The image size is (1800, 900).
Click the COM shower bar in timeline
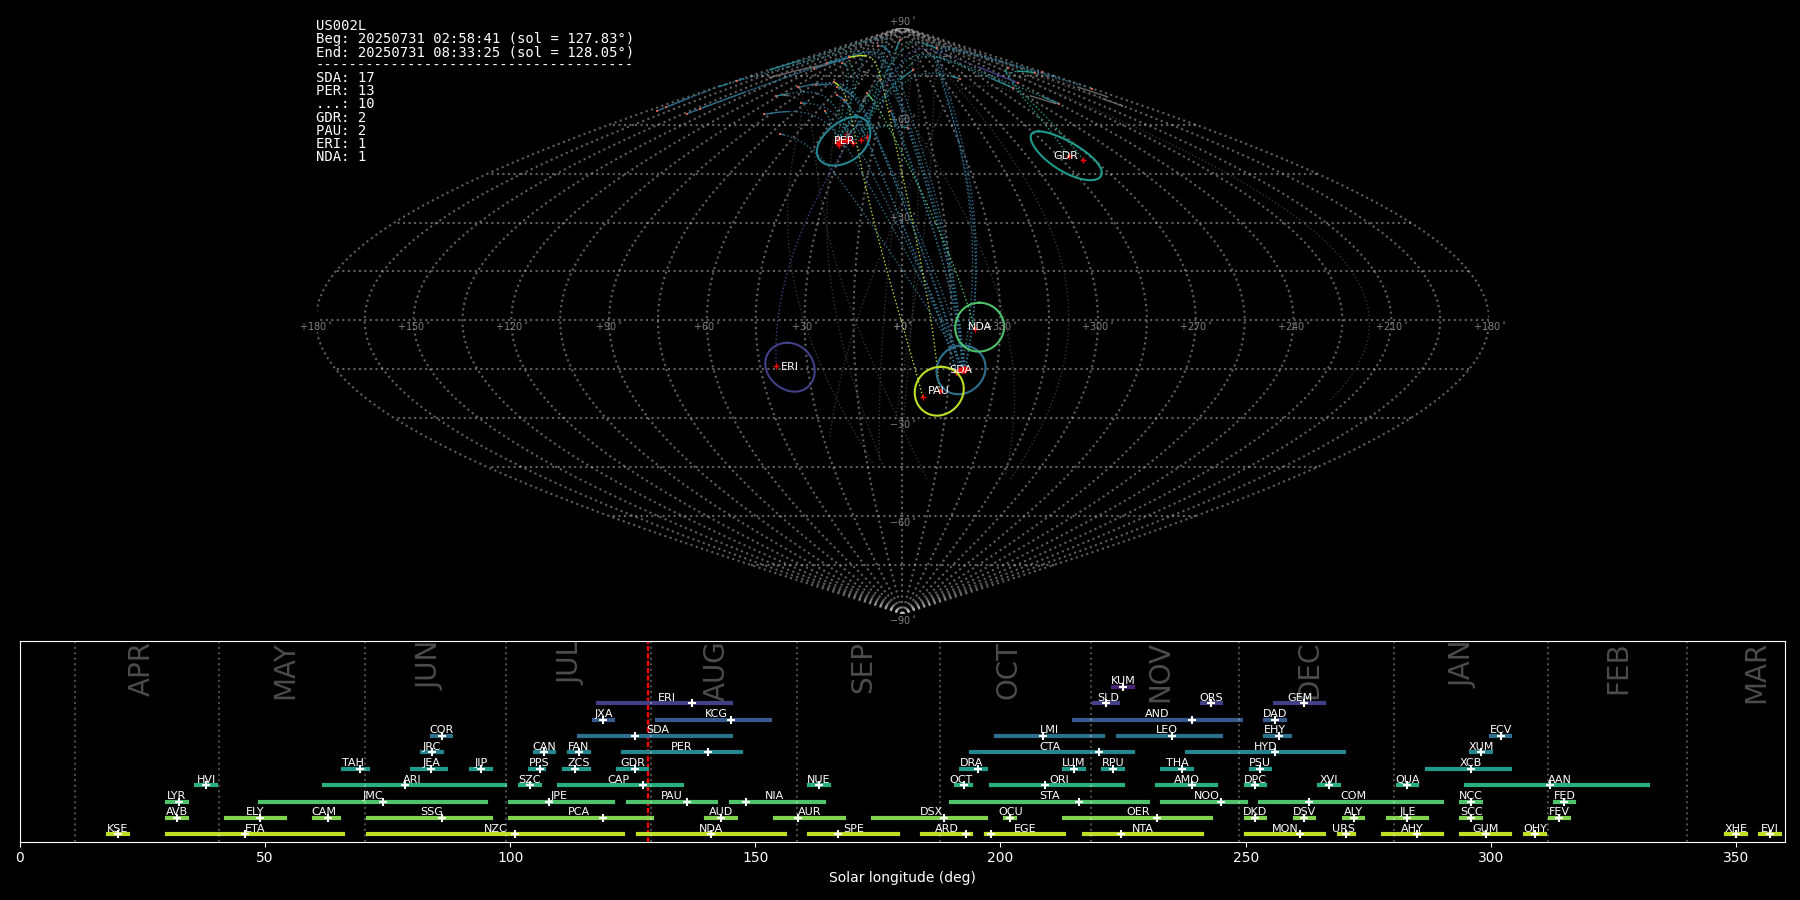coord(1351,802)
